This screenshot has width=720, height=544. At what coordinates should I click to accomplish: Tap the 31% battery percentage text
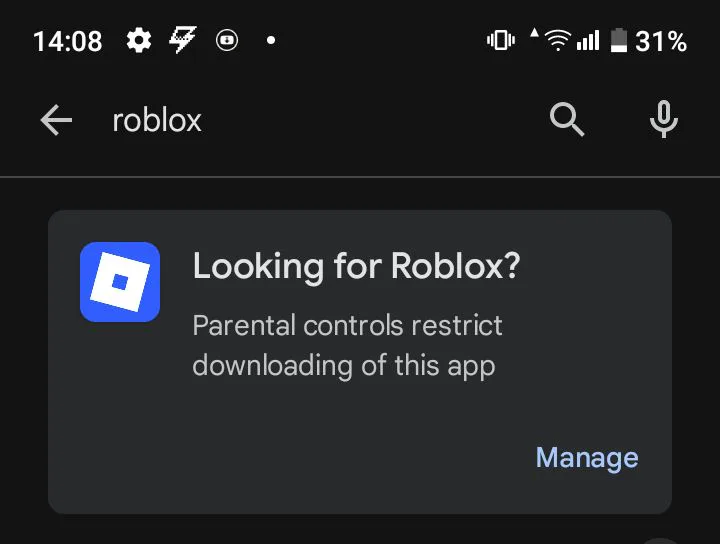661,41
